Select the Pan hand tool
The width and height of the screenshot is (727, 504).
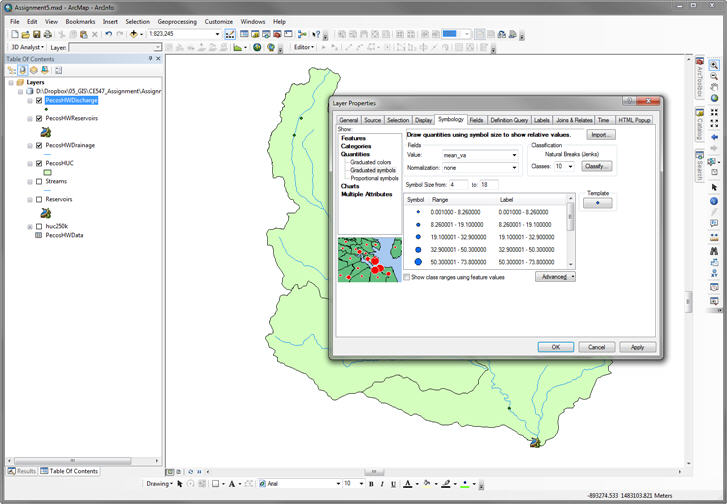point(714,87)
